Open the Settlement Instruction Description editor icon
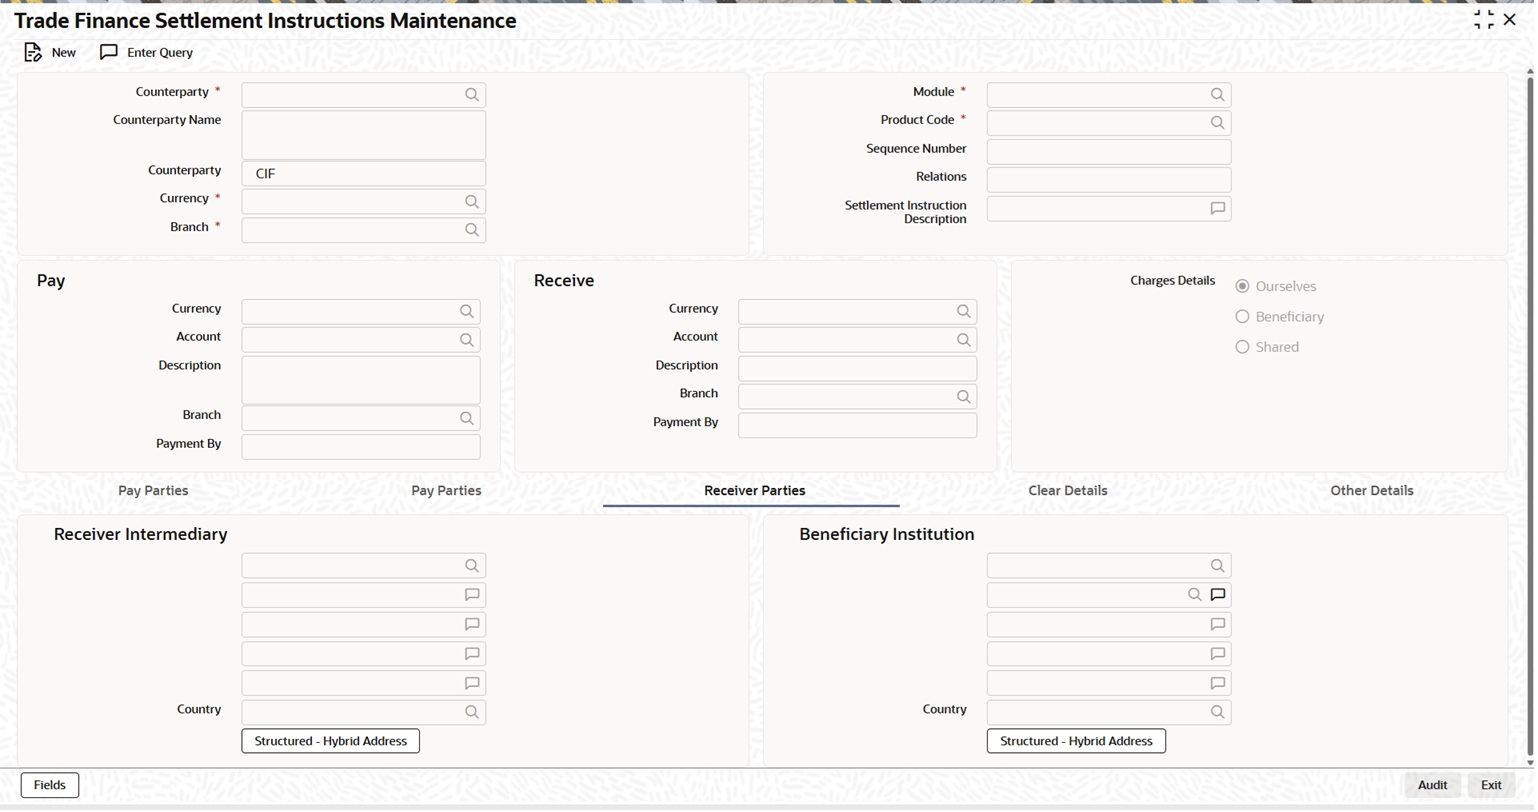The width and height of the screenshot is (1538, 812). point(1217,209)
